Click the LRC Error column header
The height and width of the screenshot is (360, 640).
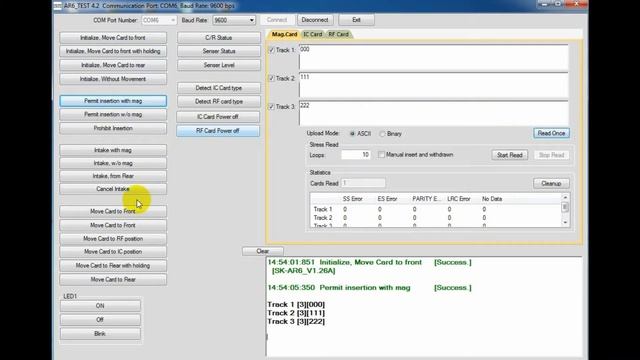tap(459, 199)
